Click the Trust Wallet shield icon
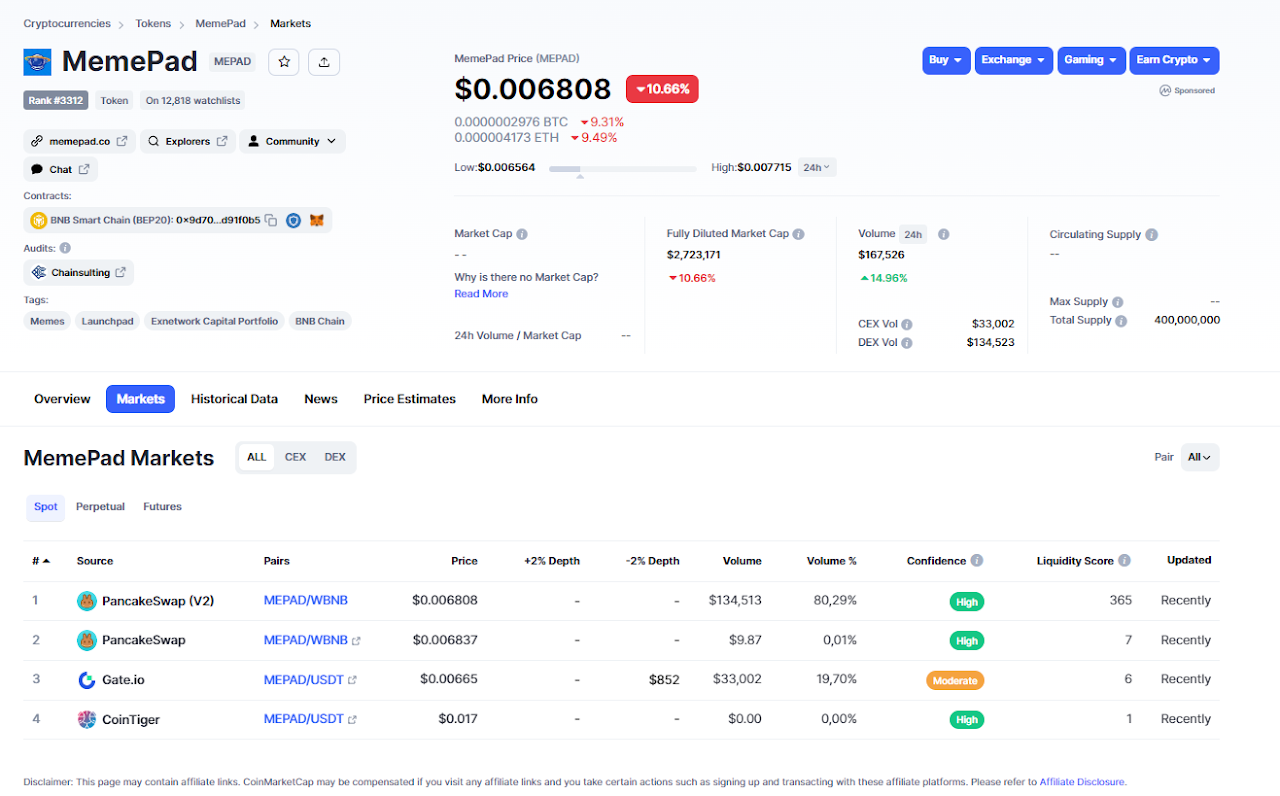Viewport: 1280px width, 796px height. click(x=294, y=220)
